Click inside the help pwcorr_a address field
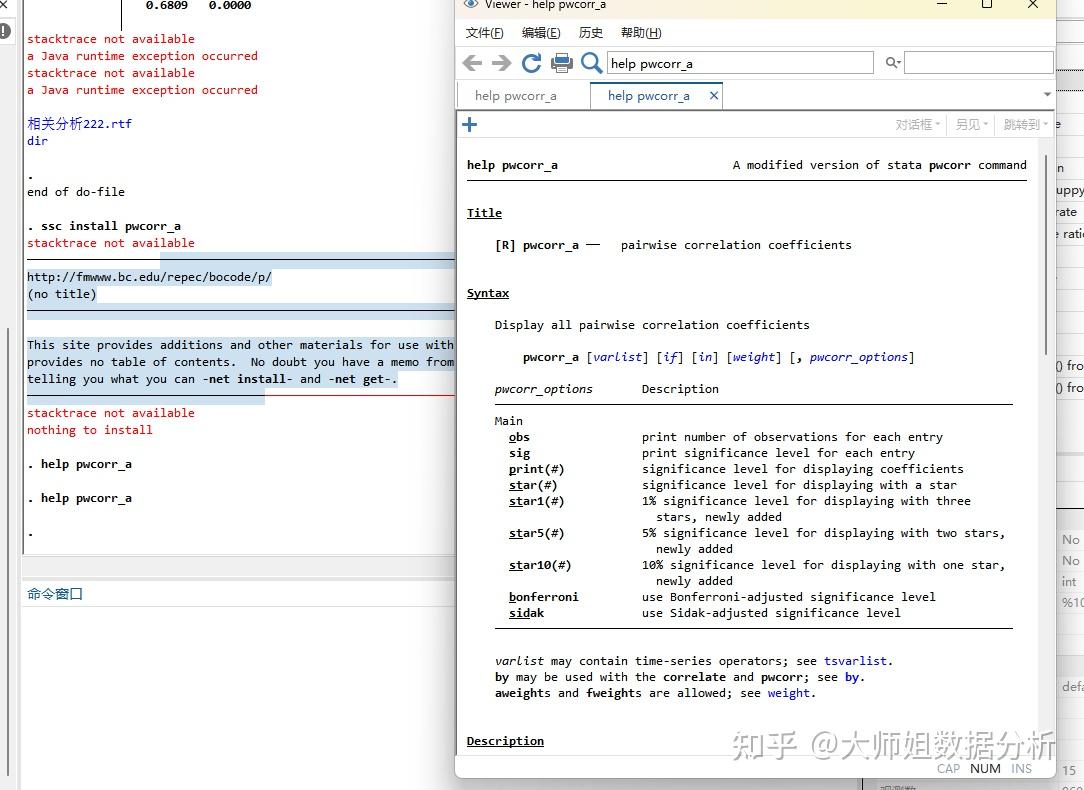1084x790 pixels. 740,62
